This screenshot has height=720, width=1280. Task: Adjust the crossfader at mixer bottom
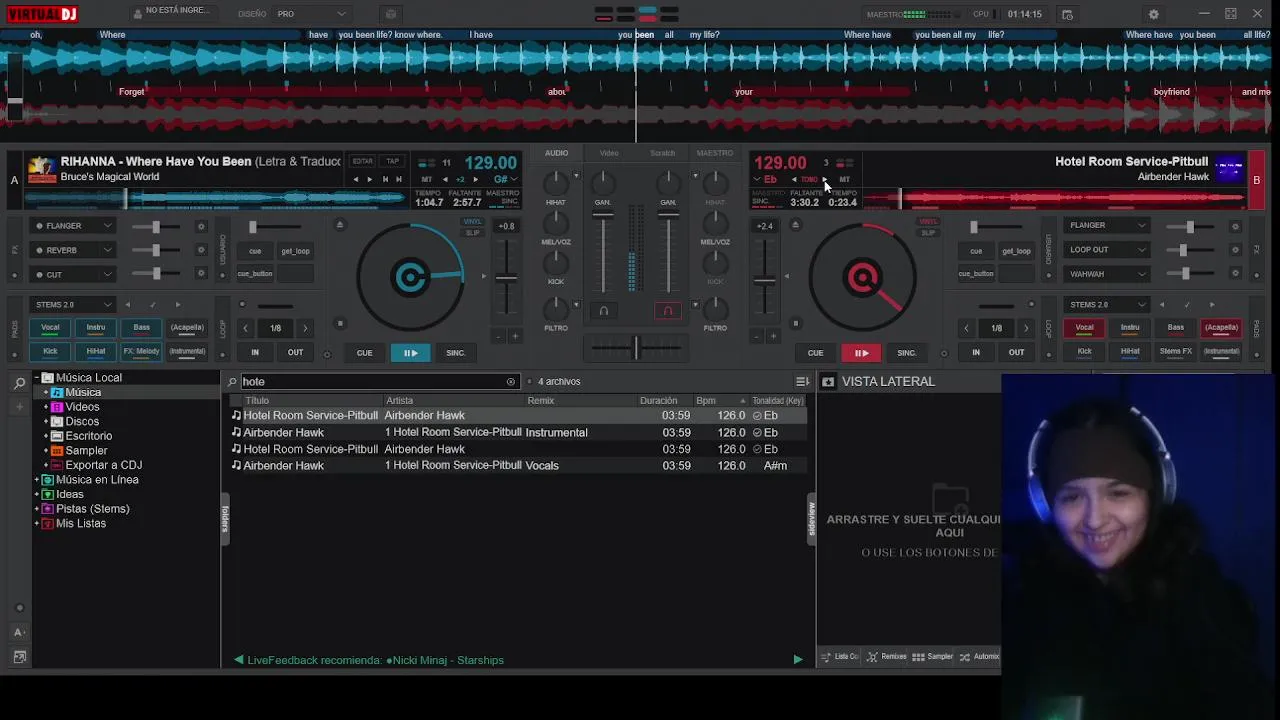point(636,348)
